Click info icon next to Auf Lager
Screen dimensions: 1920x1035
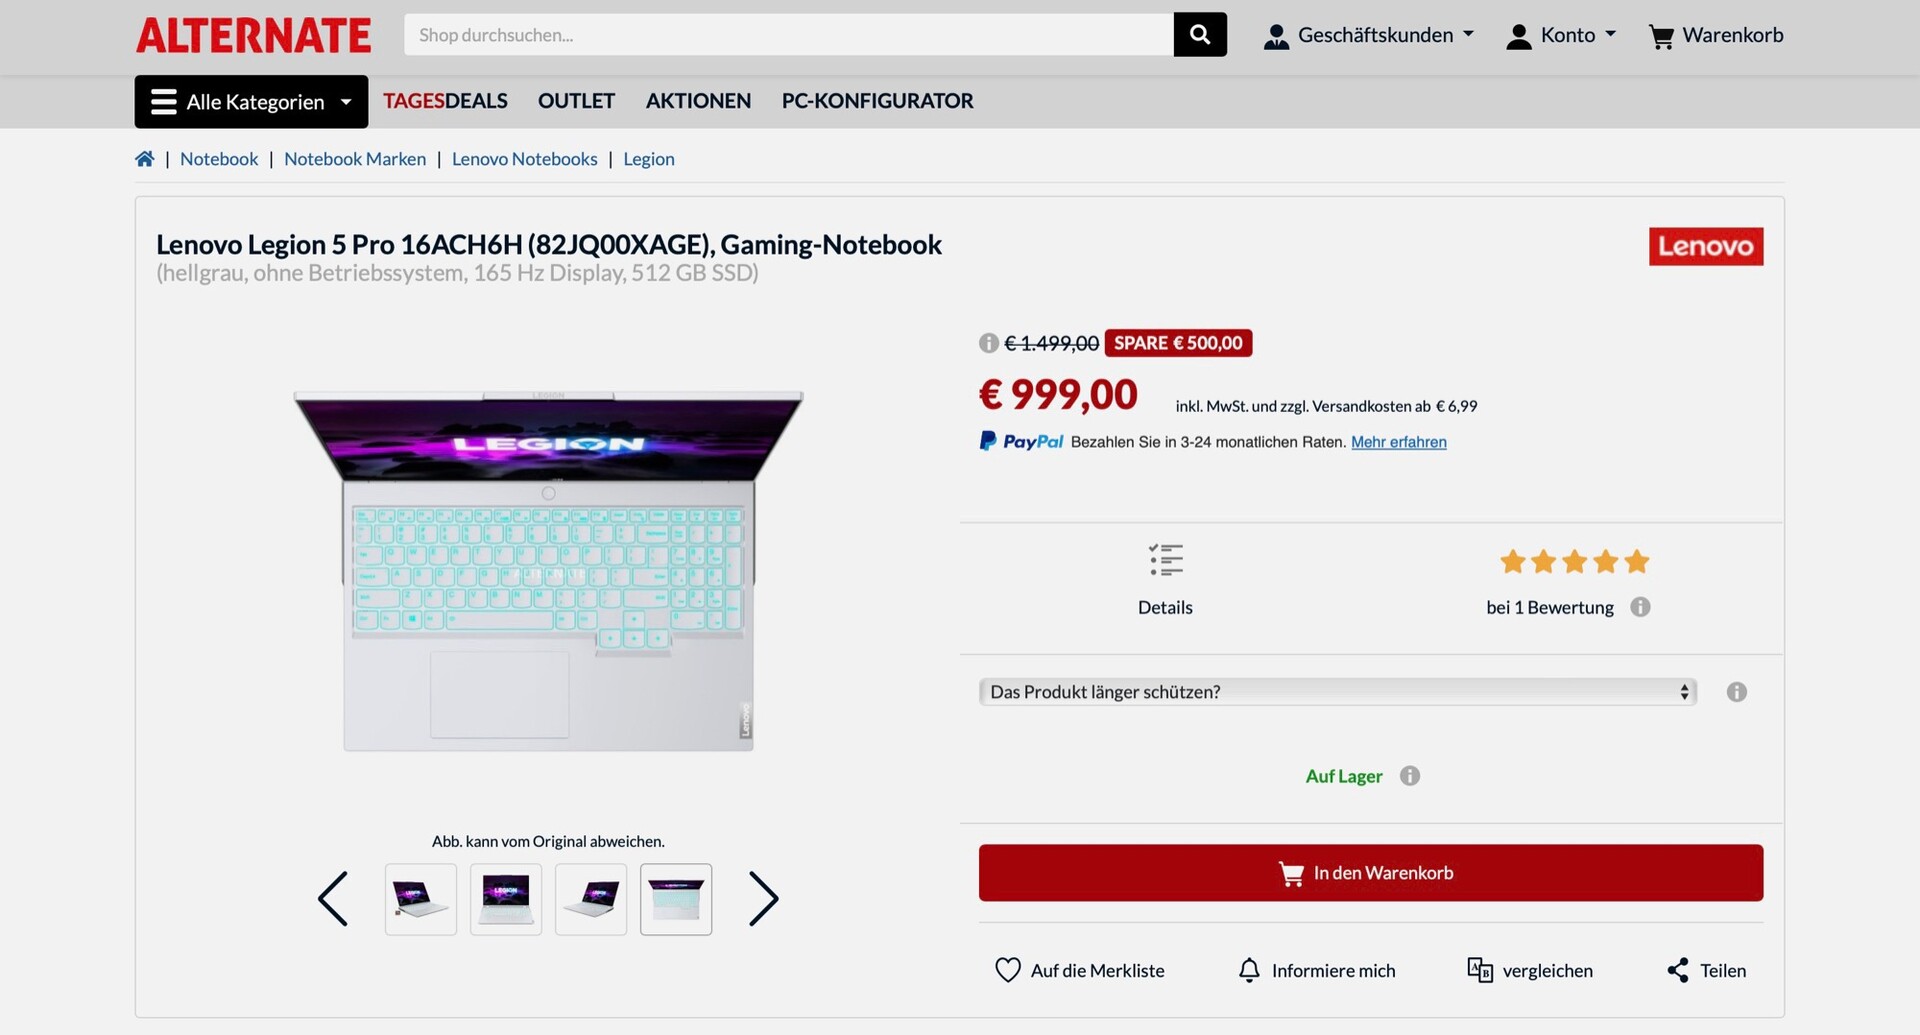point(1410,776)
